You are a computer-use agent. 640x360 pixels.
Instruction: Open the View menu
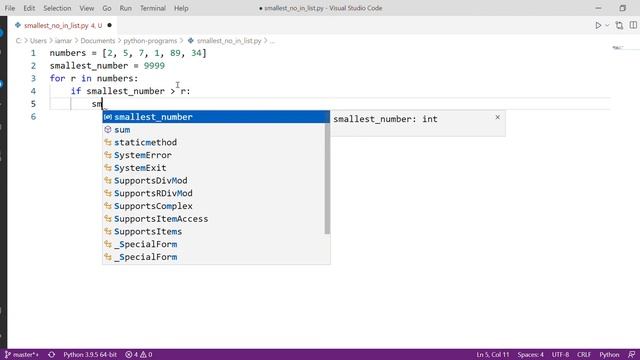coord(87,8)
